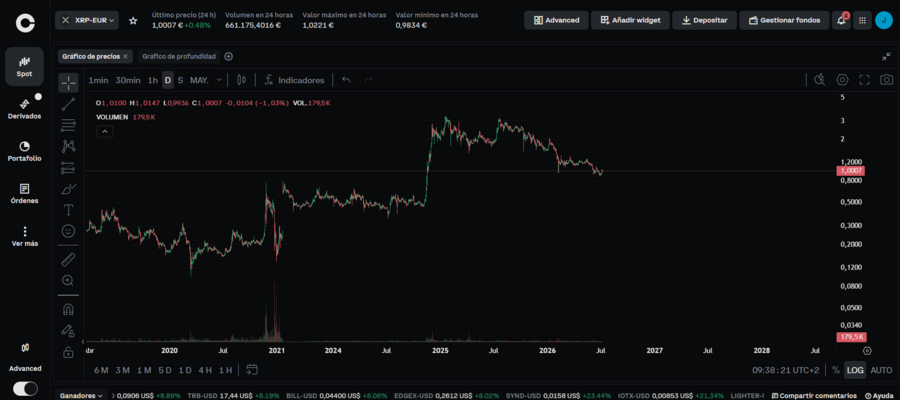
Task: Add a new chart tab with plus icon
Action: pyautogui.click(x=228, y=56)
